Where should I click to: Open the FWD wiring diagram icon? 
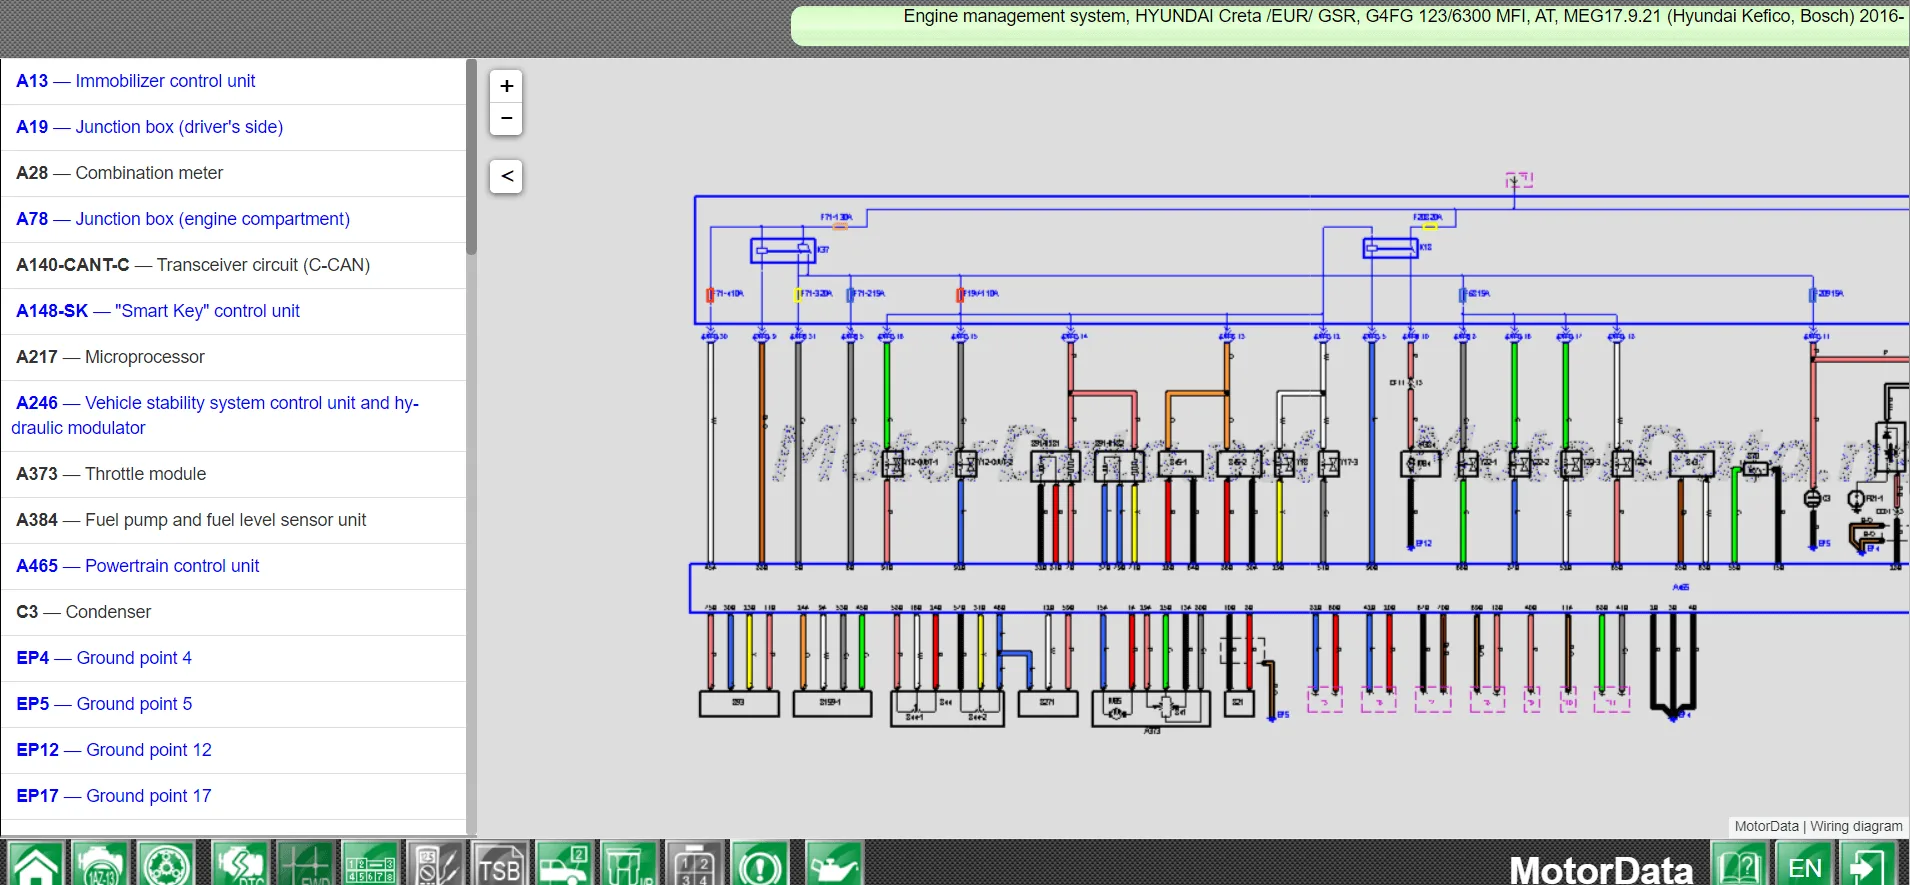tap(305, 863)
